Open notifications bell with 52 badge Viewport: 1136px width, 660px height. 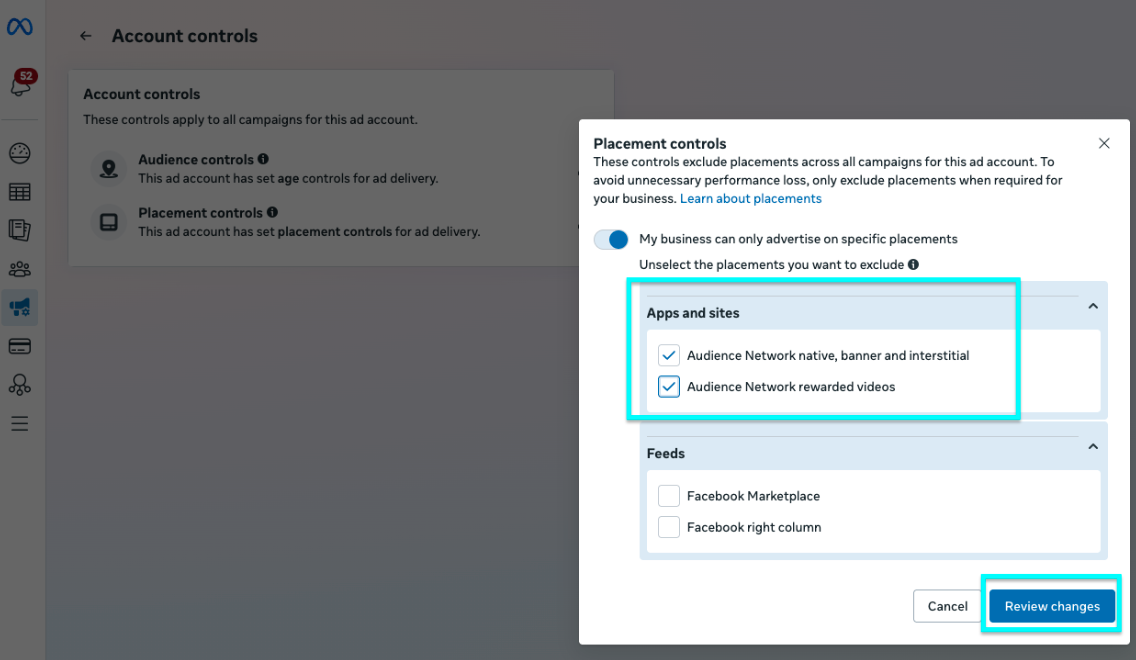21,83
